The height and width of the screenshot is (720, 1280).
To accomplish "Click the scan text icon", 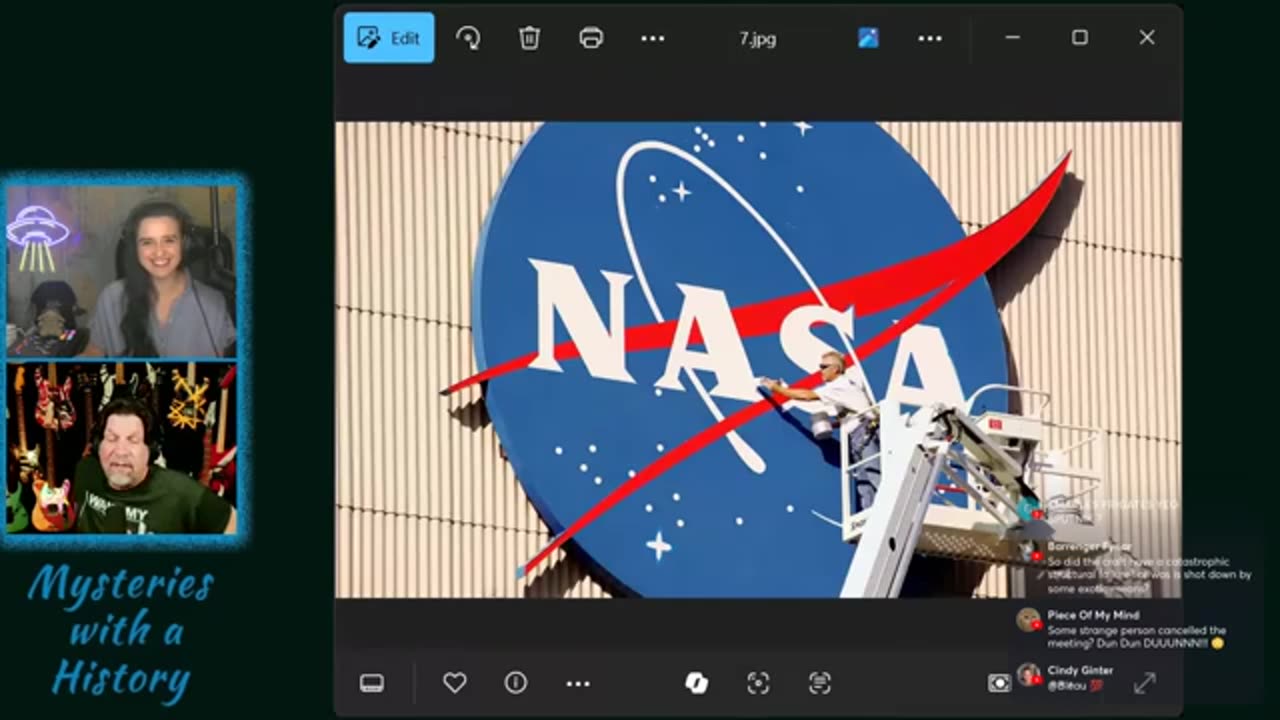I will click(820, 683).
